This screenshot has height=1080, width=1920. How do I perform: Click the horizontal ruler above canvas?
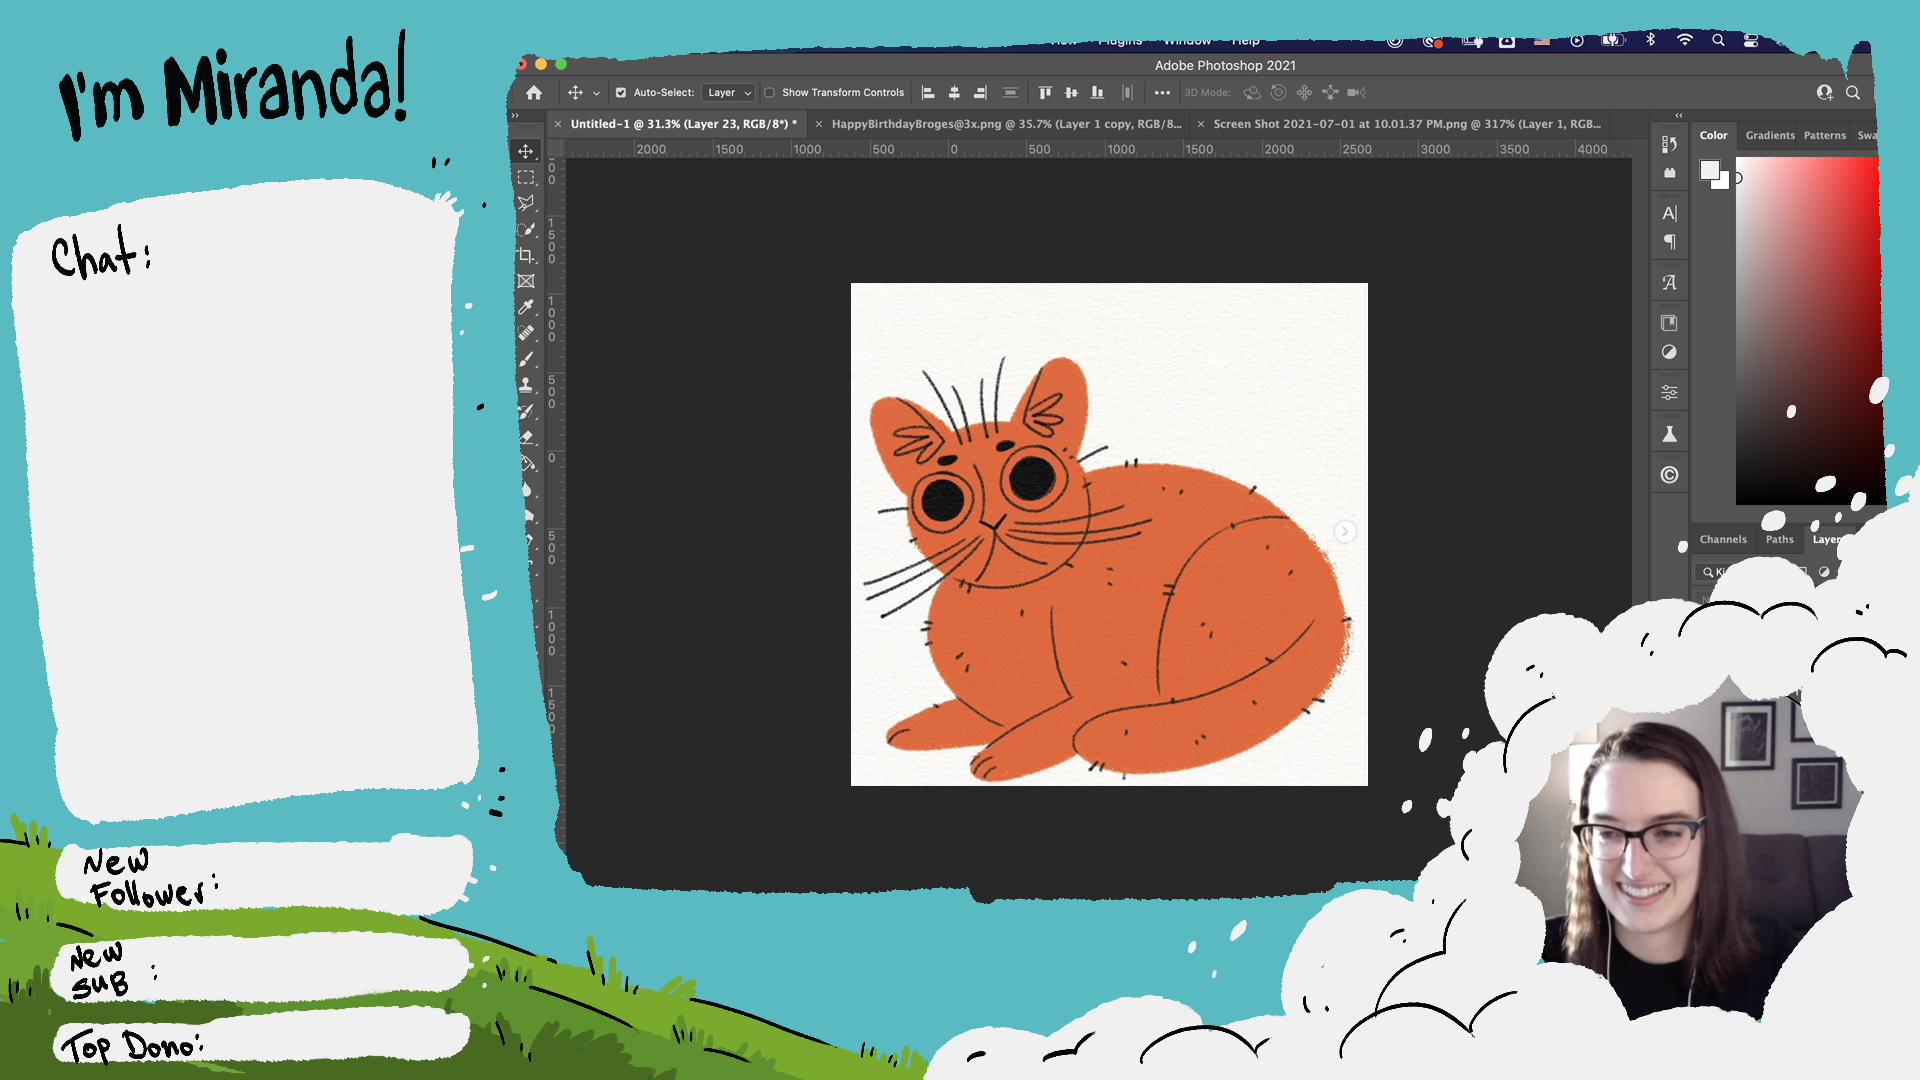1099,149
